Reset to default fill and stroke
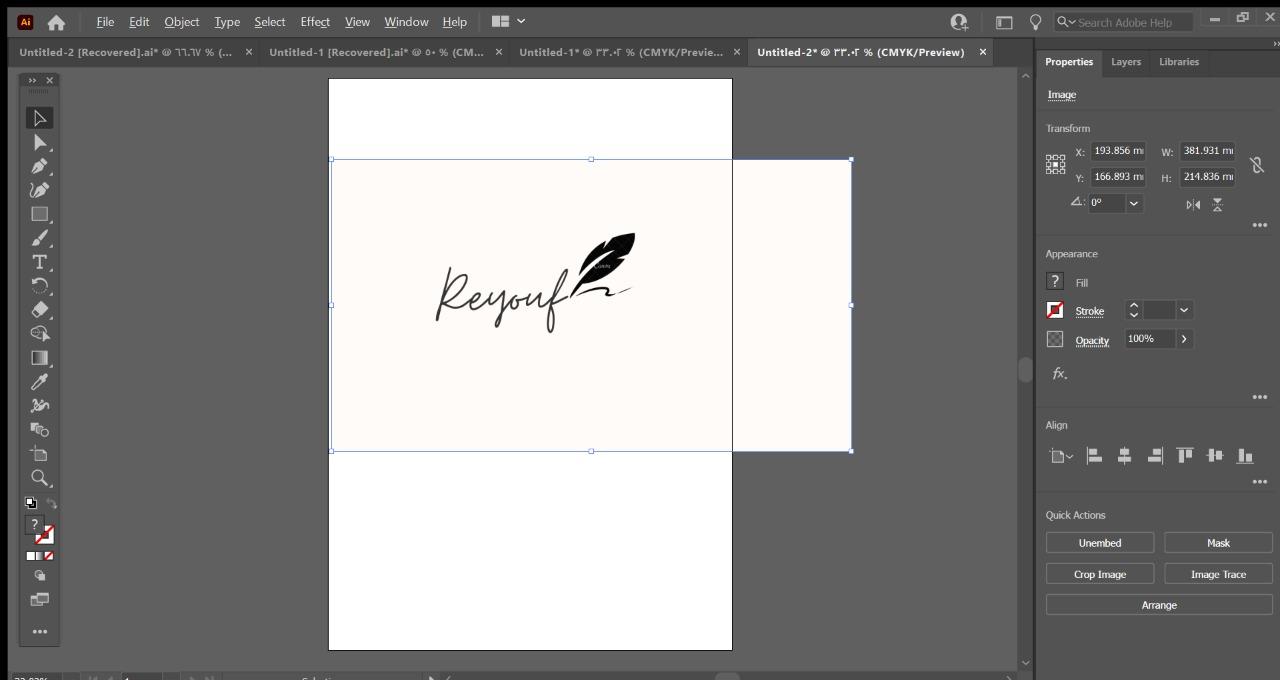 31,503
